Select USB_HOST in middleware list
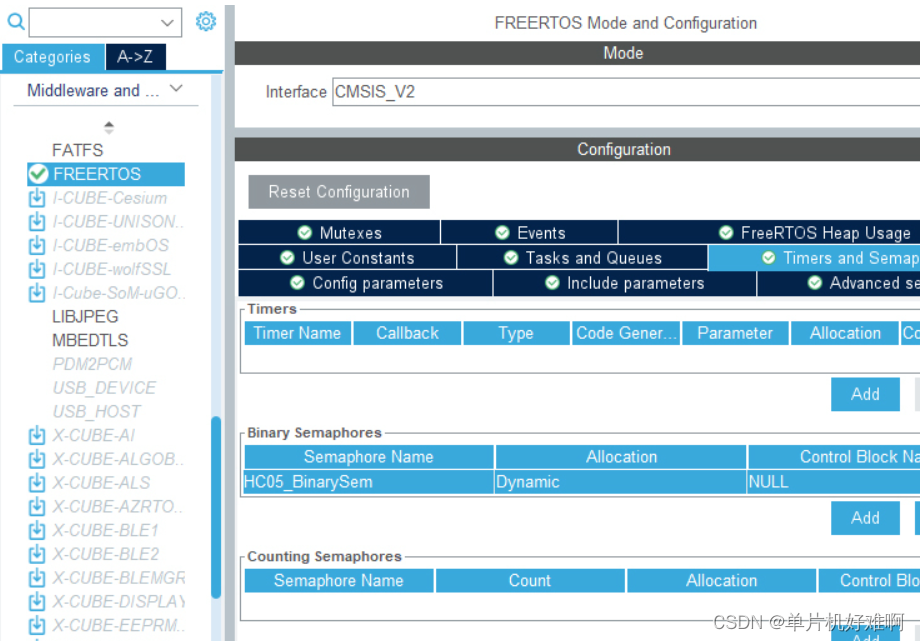Screen dimensions: 920x641 (x=97, y=411)
